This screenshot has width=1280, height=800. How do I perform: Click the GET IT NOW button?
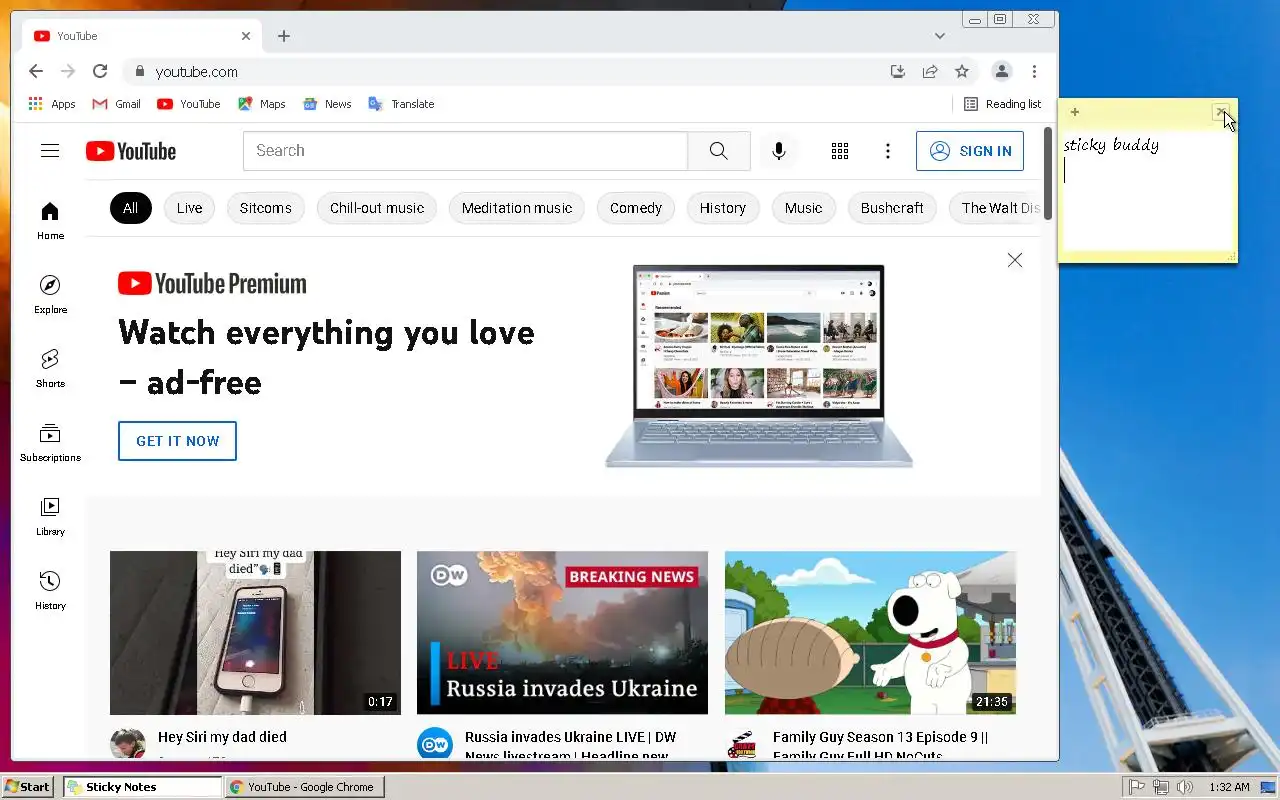177,441
